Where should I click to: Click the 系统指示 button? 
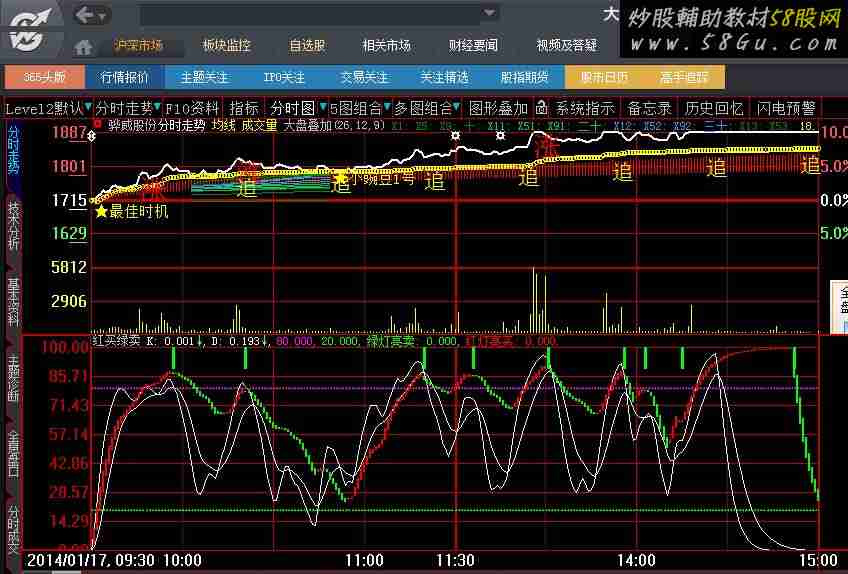(x=585, y=108)
